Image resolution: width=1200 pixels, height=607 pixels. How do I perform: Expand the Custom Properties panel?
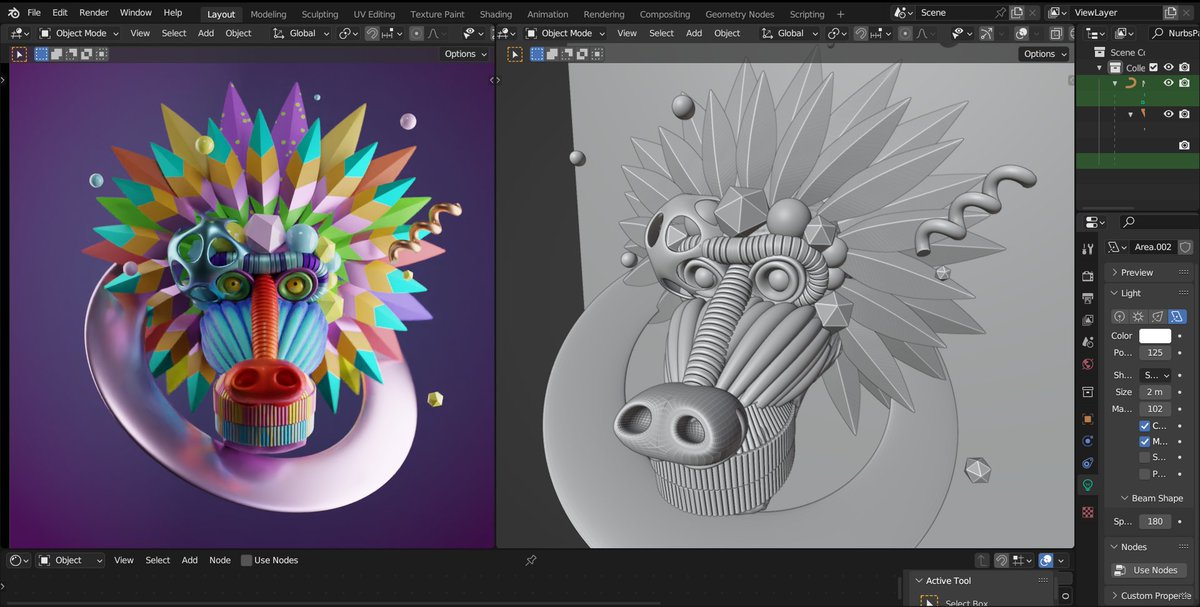(x=1150, y=596)
